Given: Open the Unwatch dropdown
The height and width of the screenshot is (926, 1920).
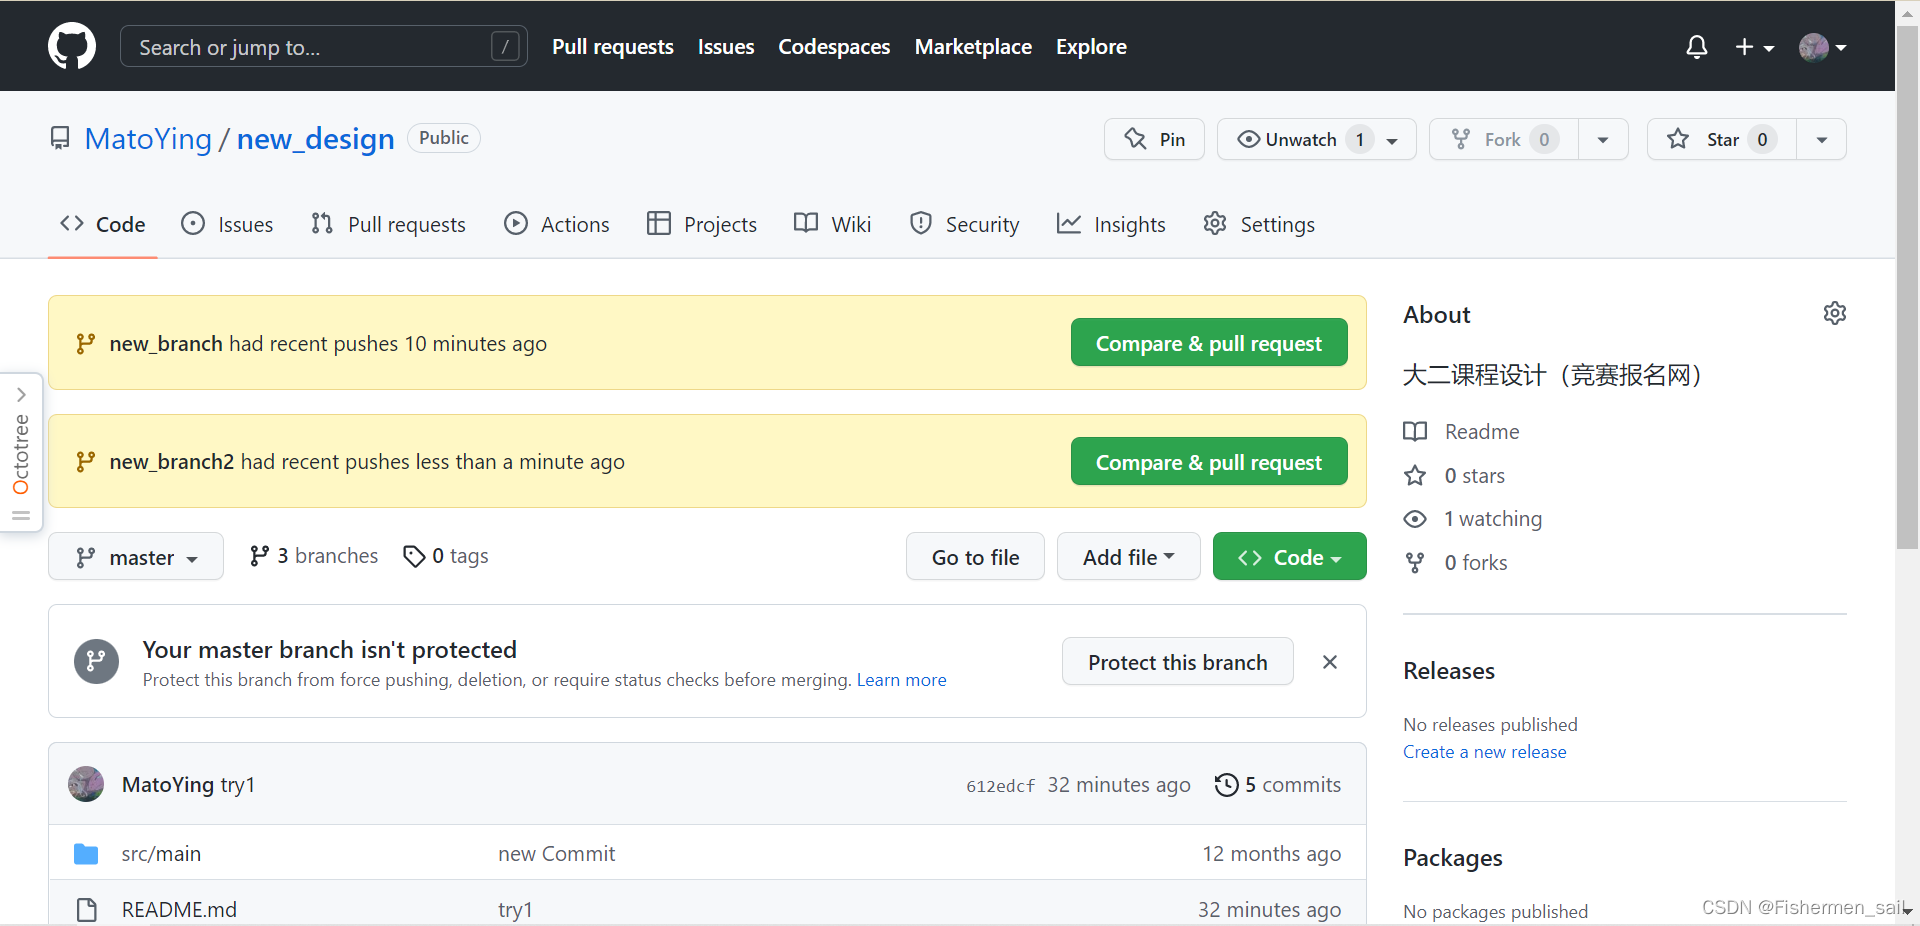Looking at the screenshot, I should click(x=1316, y=139).
